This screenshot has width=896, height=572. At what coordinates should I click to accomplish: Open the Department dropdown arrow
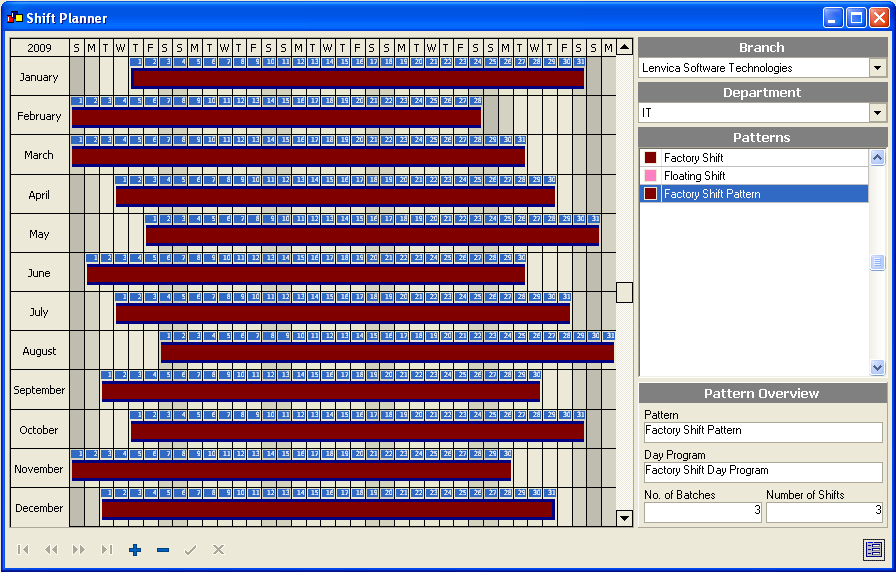pos(878,113)
